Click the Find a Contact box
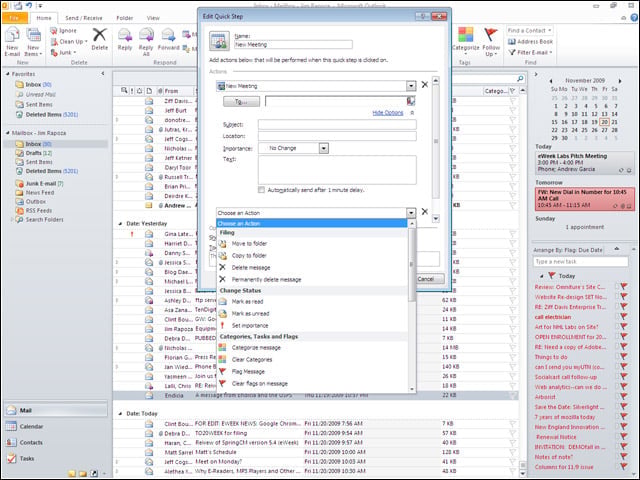 click(530, 31)
